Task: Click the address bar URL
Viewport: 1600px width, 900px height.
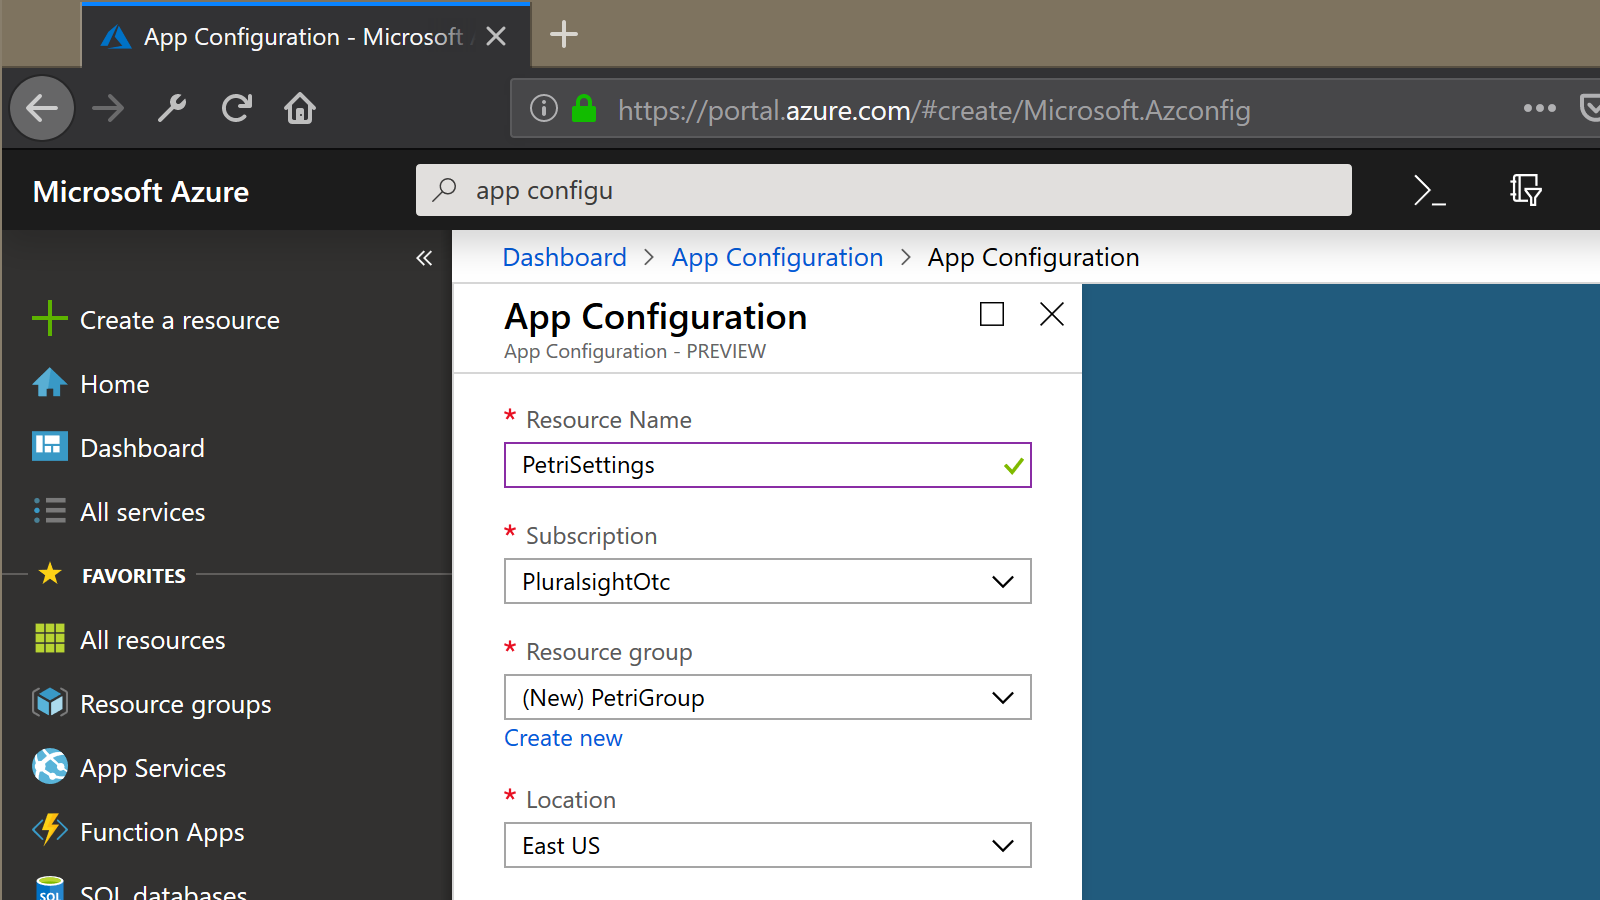Action: (x=934, y=110)
